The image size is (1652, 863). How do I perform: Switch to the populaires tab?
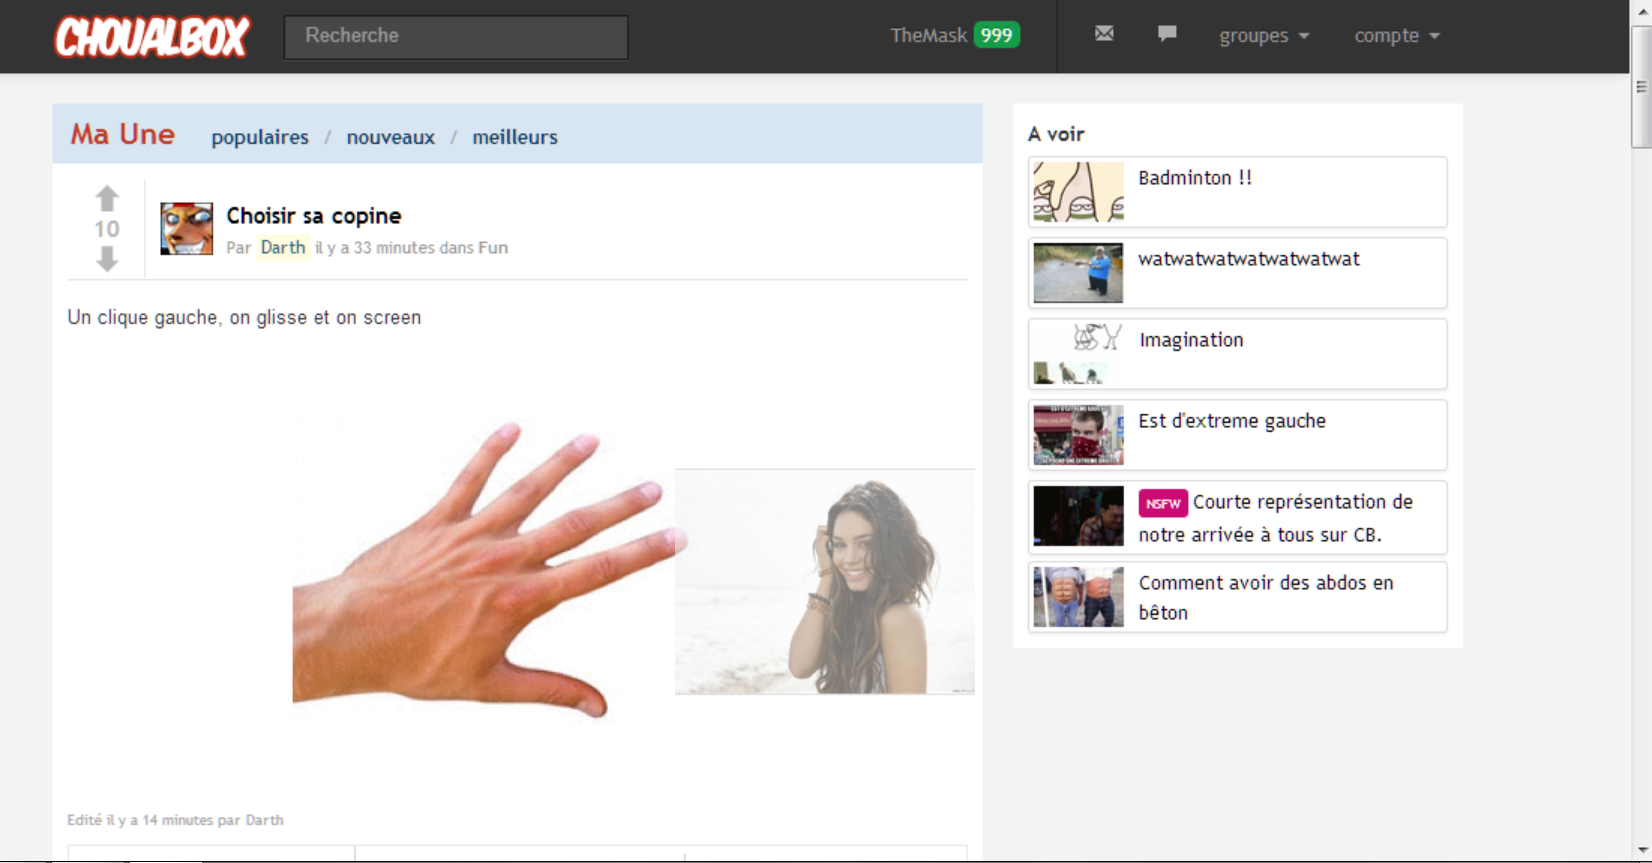point(260,137)
